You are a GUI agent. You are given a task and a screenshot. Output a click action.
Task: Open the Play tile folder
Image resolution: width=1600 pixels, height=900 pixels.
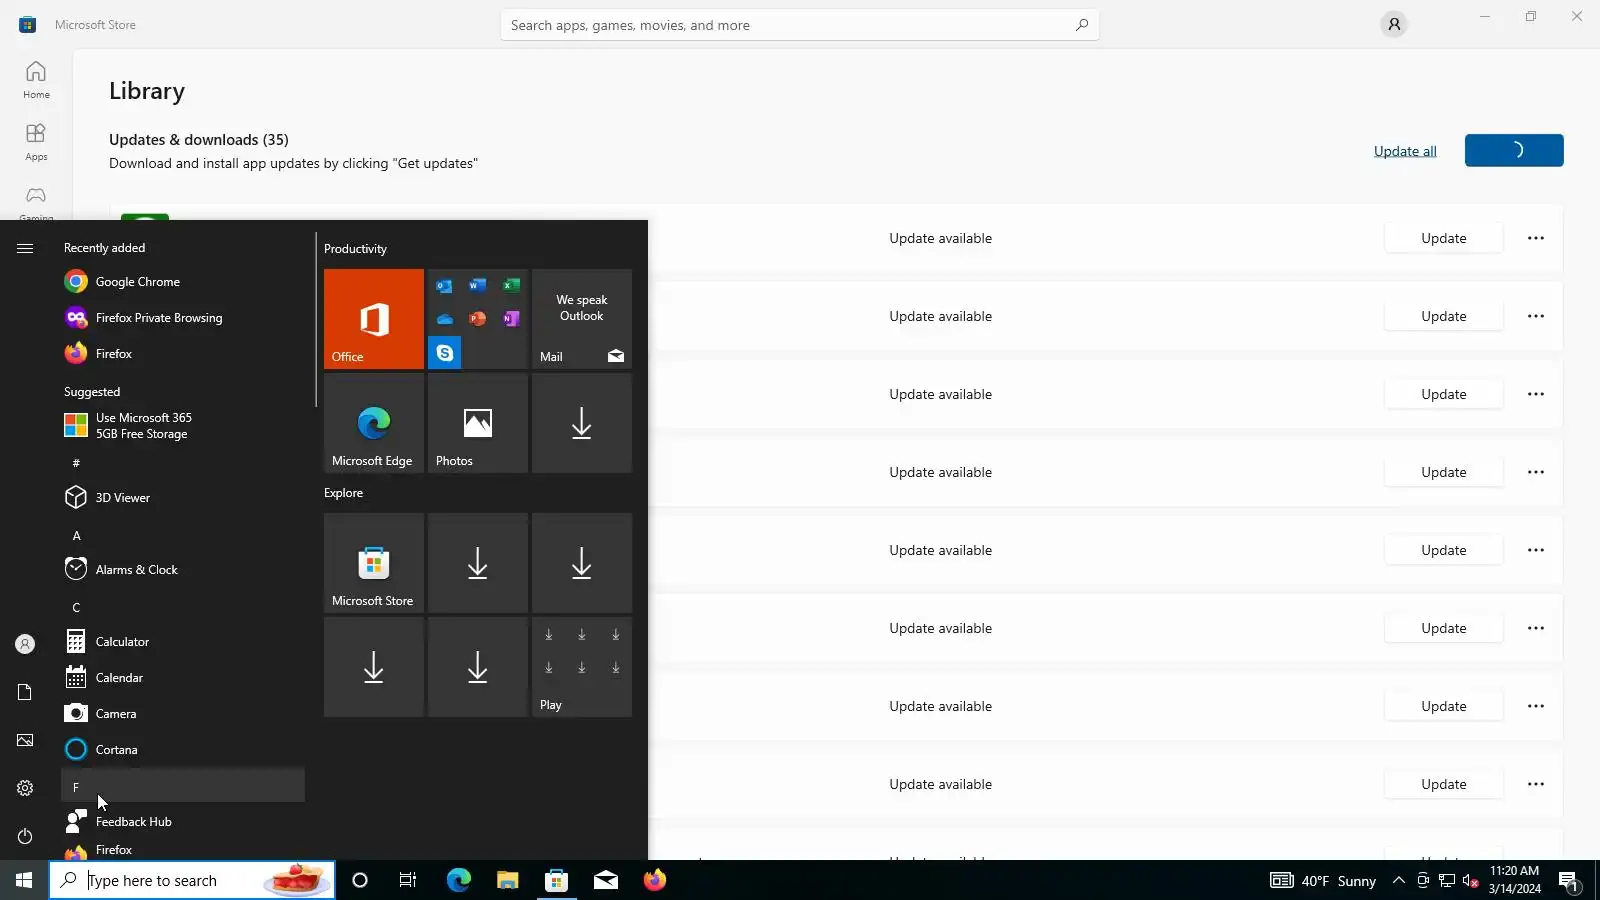[582, 667]
